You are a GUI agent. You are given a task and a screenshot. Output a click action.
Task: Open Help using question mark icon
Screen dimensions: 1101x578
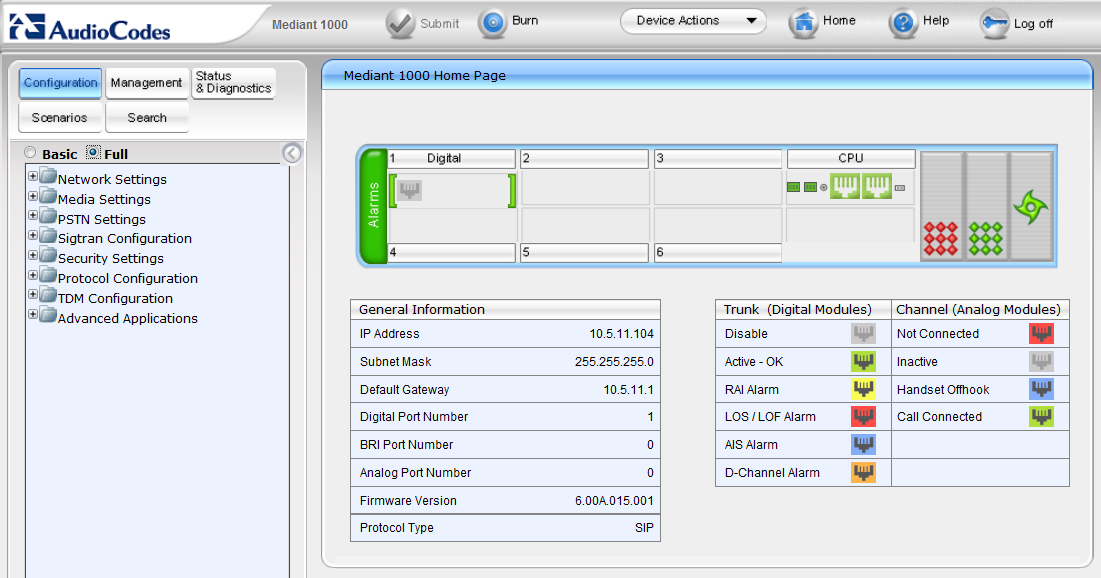click(x=903, y=23)
